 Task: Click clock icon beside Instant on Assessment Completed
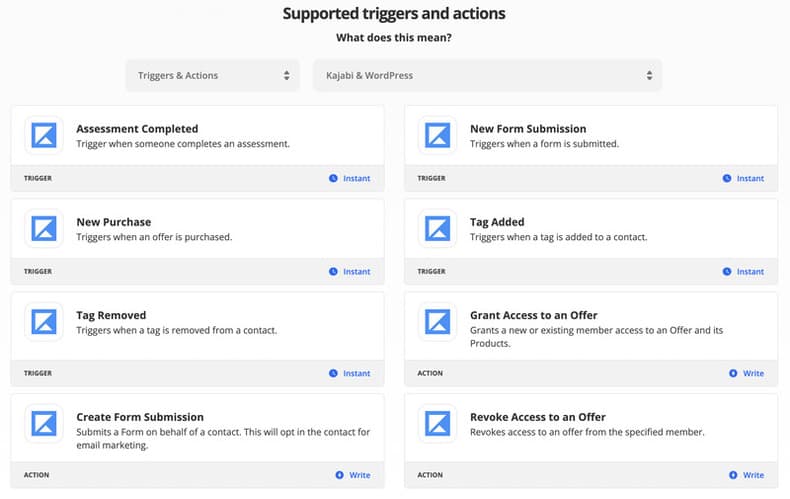click(333, 178)
